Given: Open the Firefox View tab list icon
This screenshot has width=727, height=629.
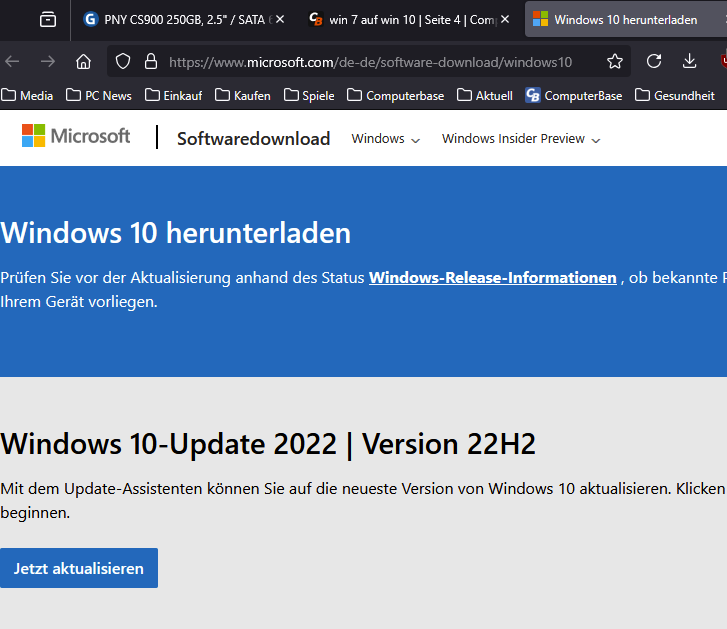Looking at the screenshot, I should pos(48,19).
